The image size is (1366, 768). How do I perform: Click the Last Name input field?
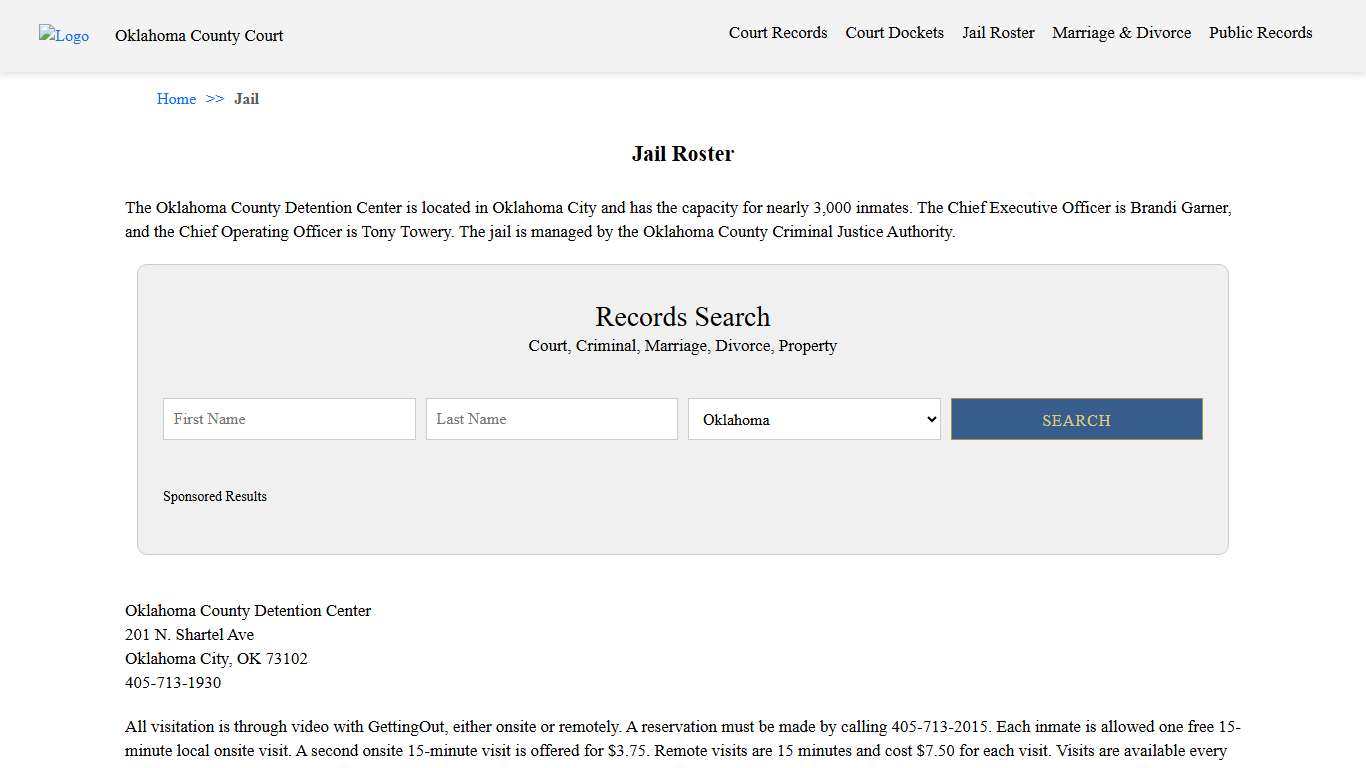tap(551, 418)
